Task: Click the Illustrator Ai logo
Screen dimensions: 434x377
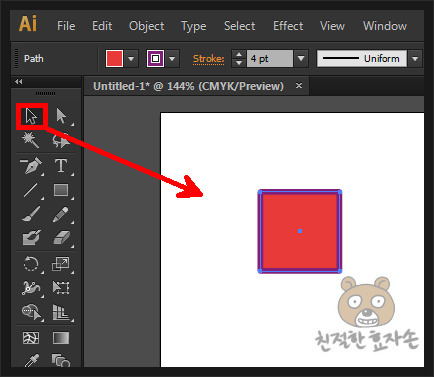Action: point(28,24)
